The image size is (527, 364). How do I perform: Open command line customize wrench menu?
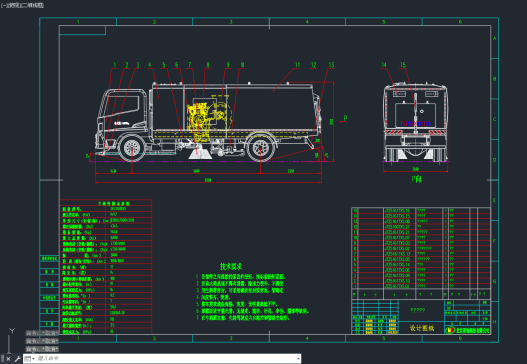click(x=17, y=359)
